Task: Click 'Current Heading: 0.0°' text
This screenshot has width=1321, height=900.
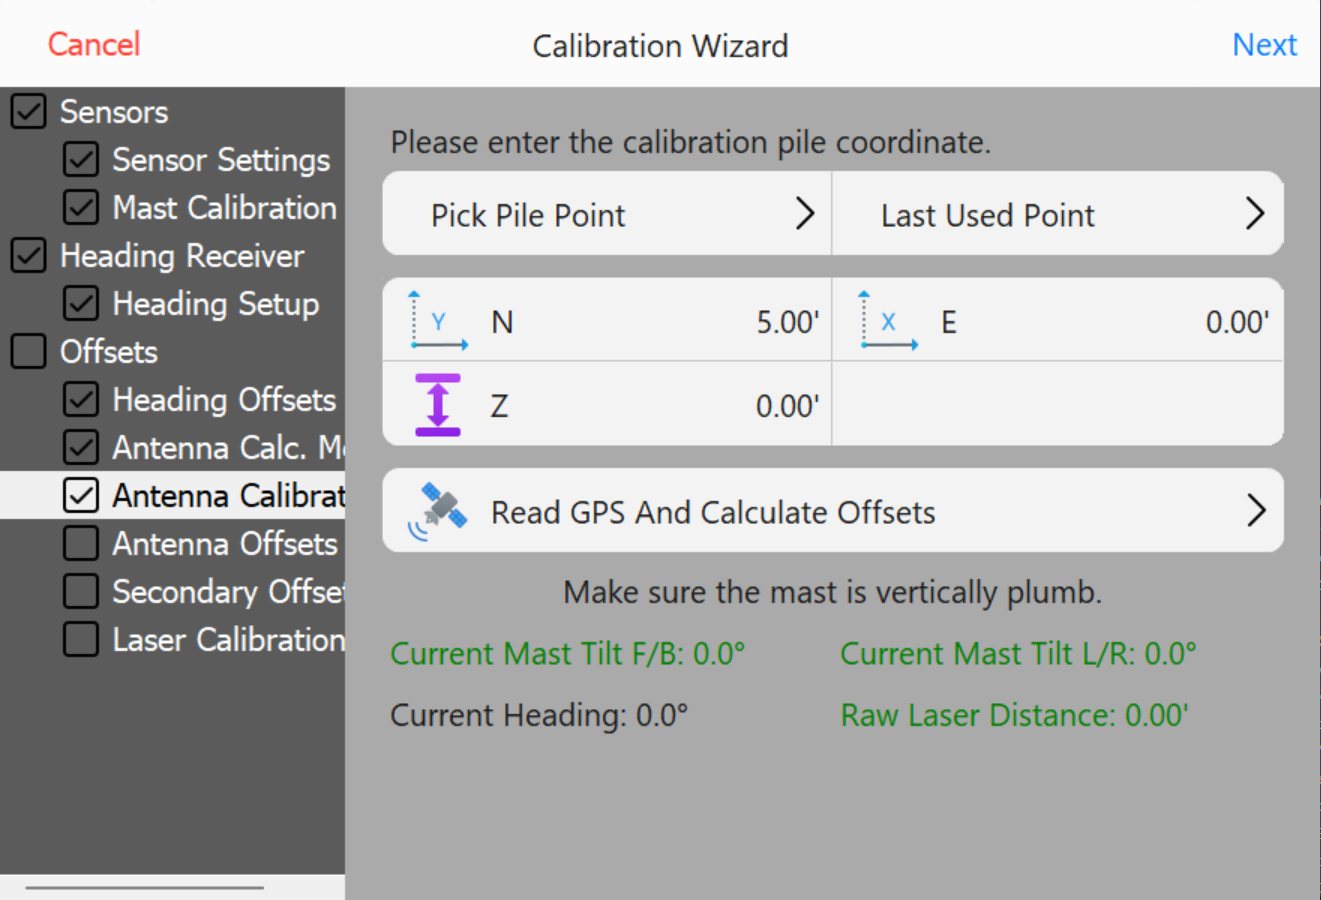Action: tap(539, 716)
